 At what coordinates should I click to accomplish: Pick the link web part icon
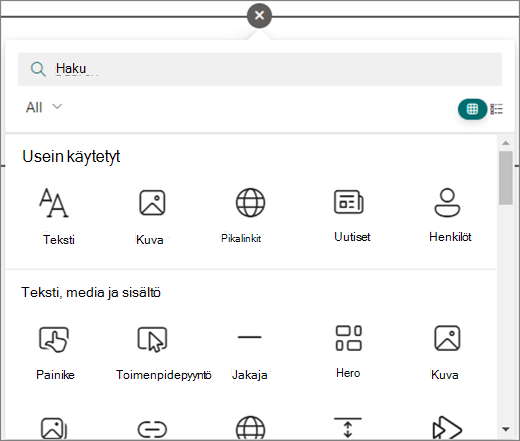tap(152, 429)
